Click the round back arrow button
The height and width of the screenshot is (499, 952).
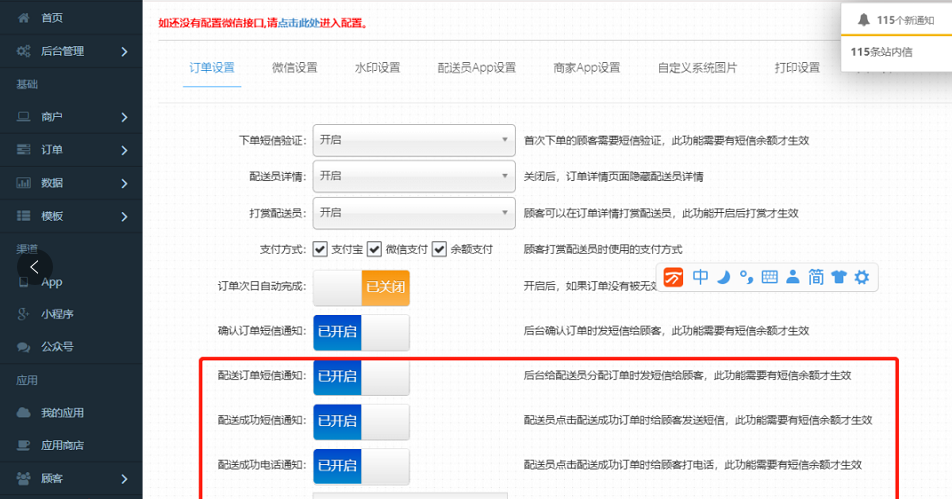[35, 266]
